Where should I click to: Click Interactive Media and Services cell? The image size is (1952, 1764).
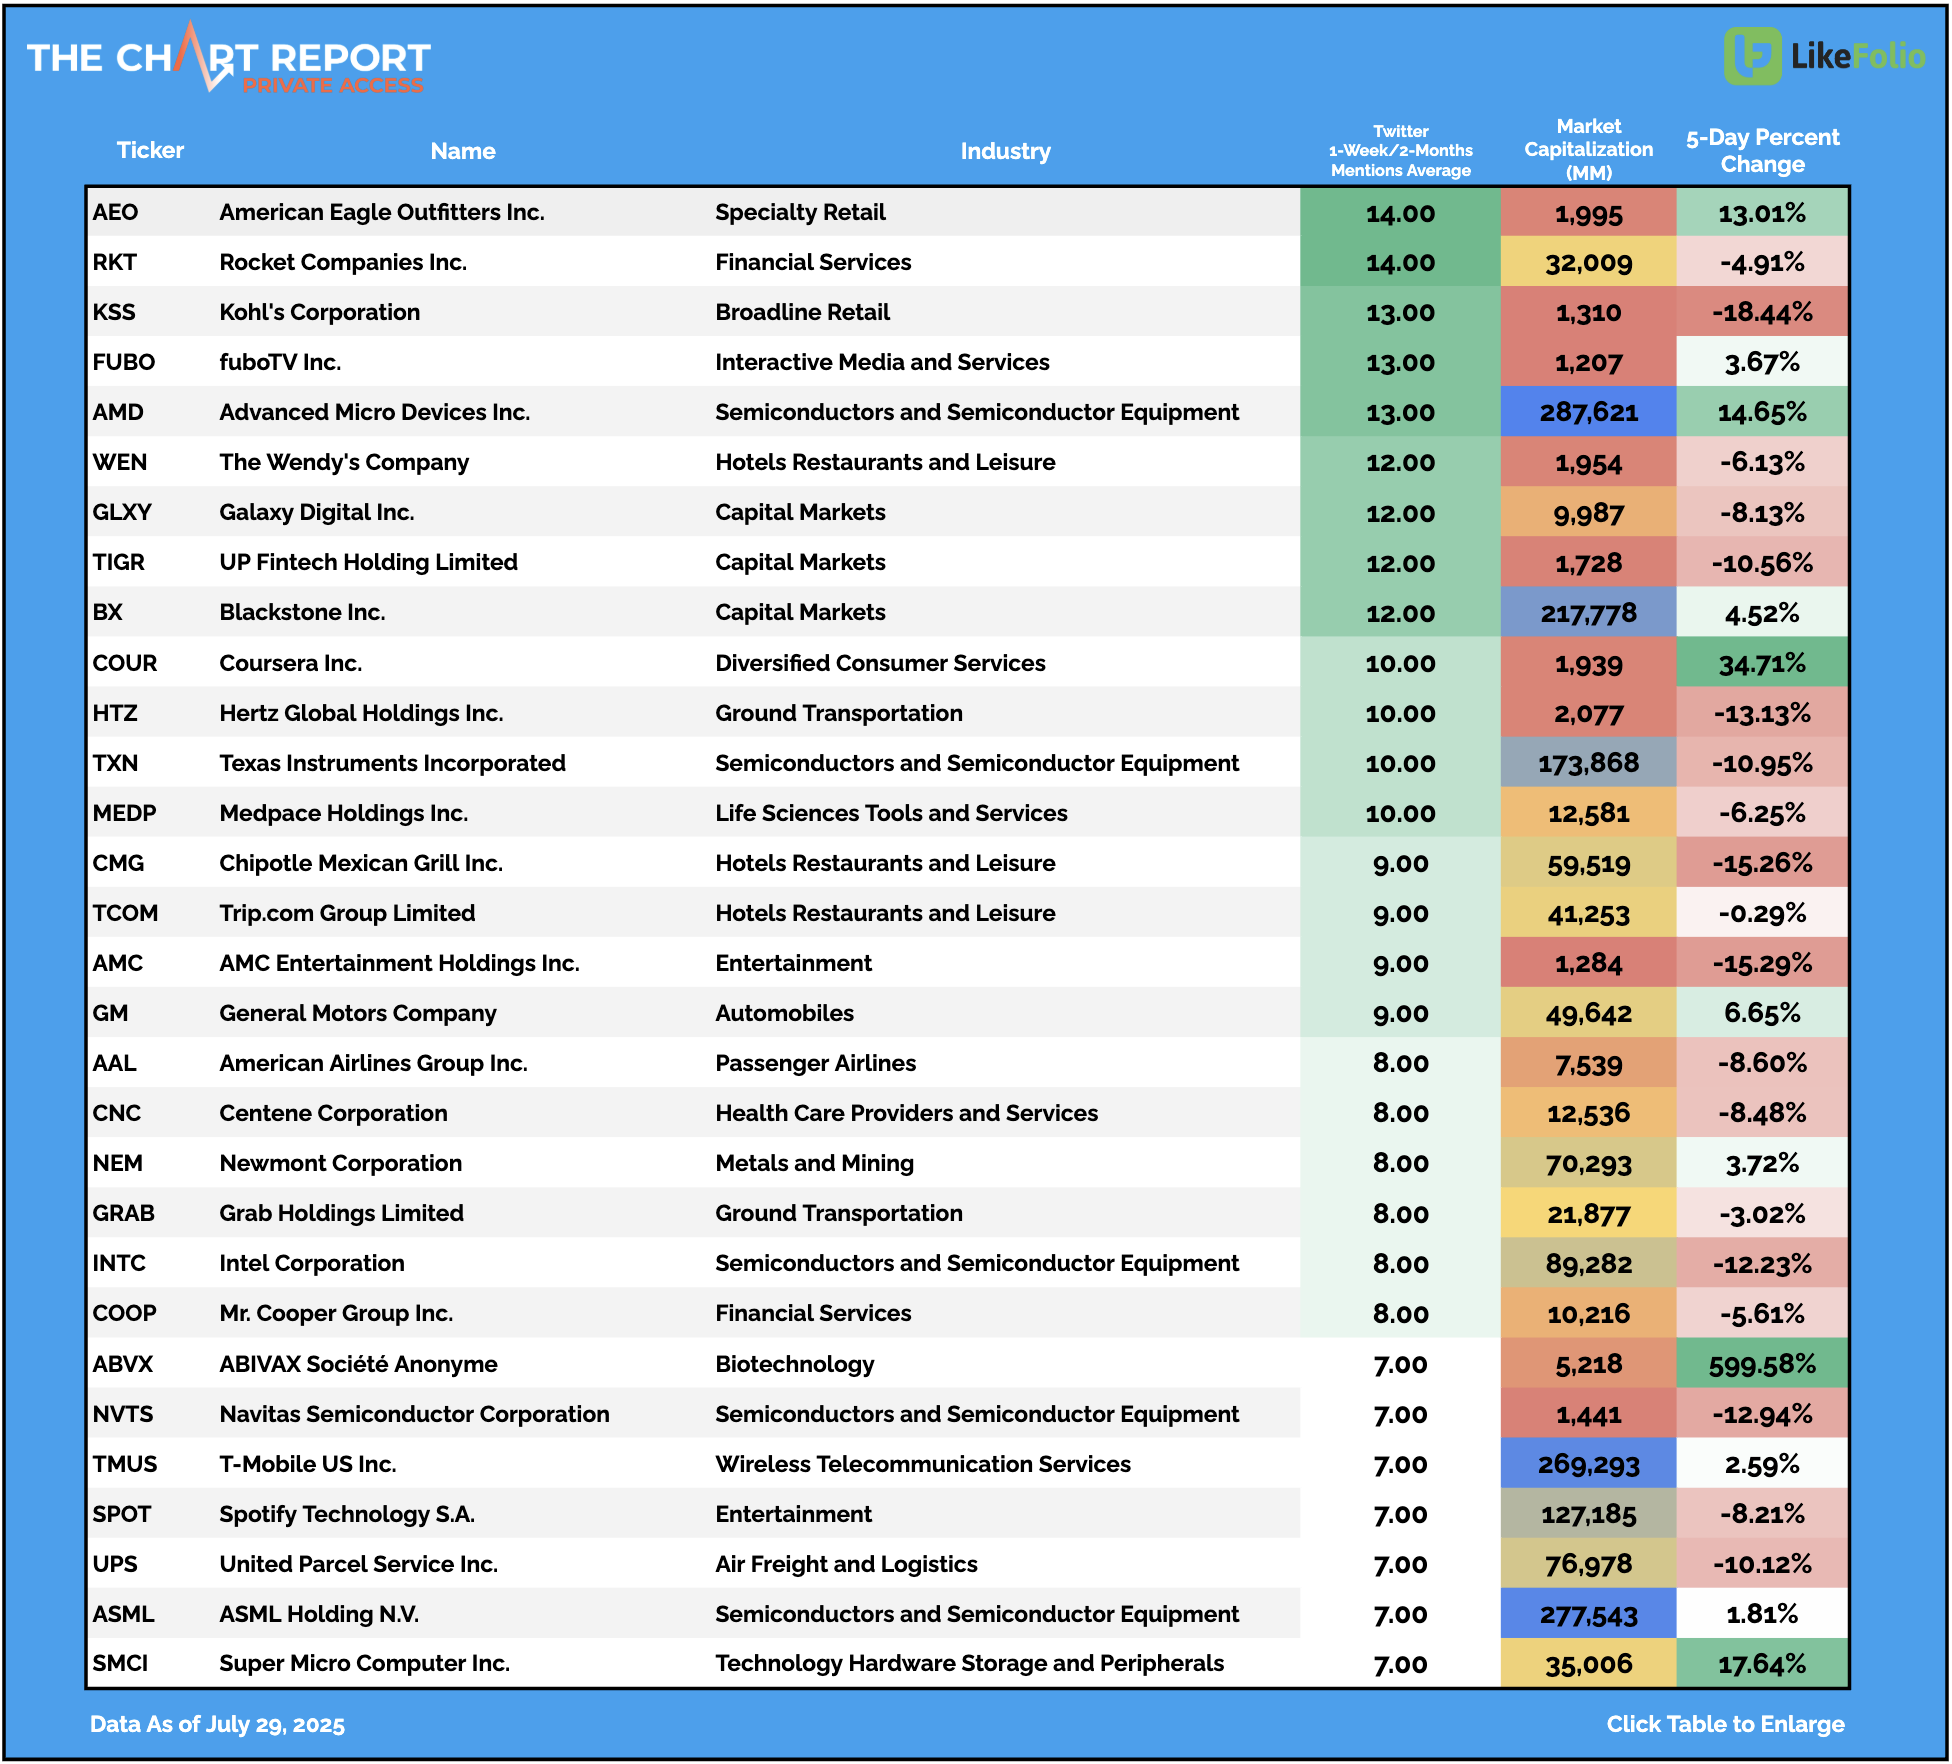point(882,362)
